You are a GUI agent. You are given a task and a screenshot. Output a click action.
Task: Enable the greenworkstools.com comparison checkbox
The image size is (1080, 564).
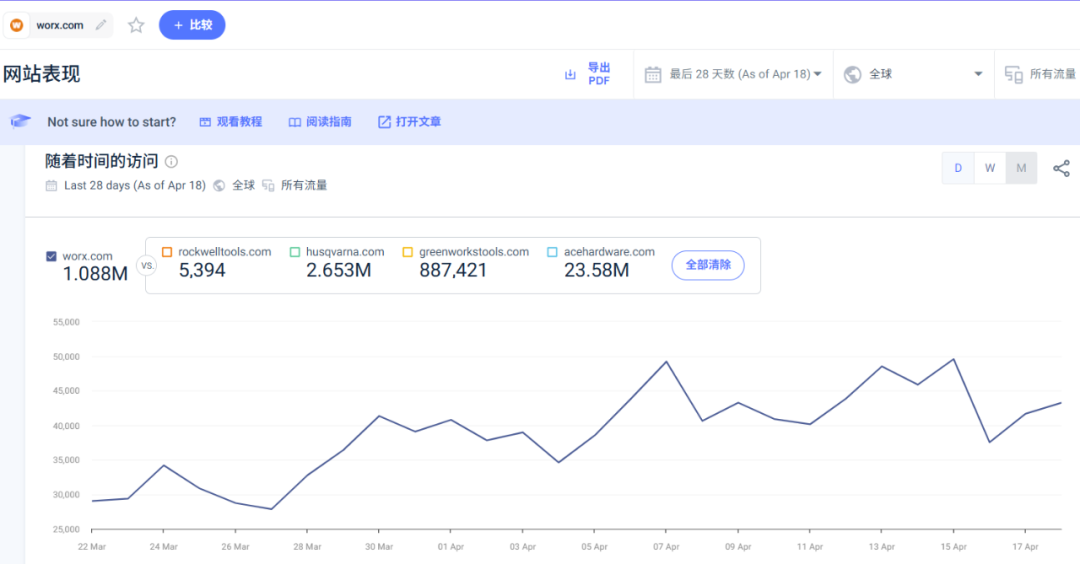coord(408,252)
